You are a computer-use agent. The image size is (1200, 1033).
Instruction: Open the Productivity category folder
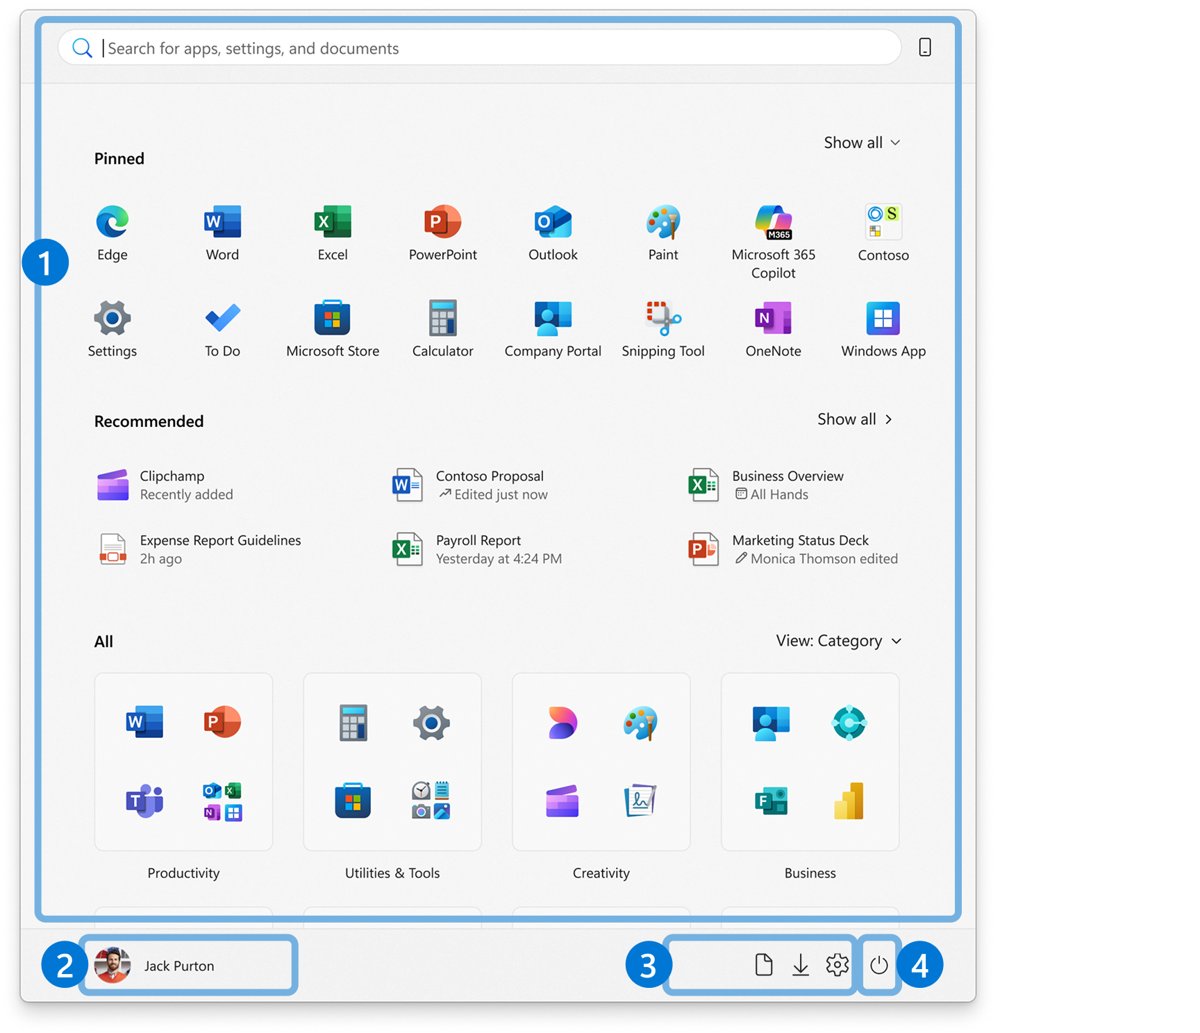[x=183, y=762]
